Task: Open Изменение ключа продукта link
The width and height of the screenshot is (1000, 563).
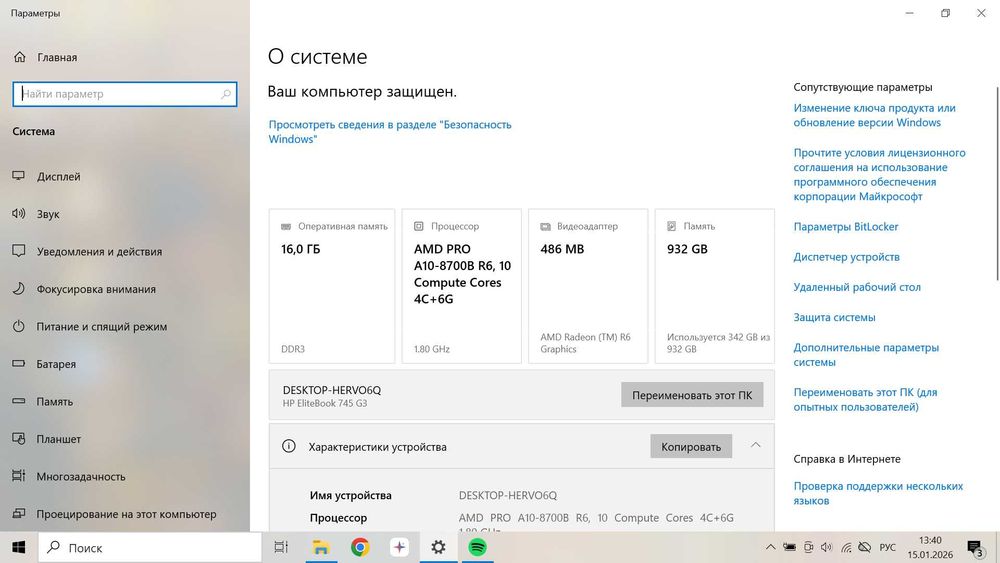Action: 874,115
